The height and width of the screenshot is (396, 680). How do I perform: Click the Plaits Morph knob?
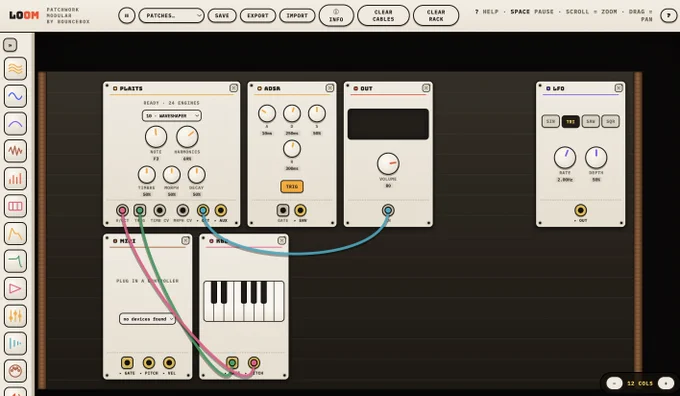click(172, 175)
